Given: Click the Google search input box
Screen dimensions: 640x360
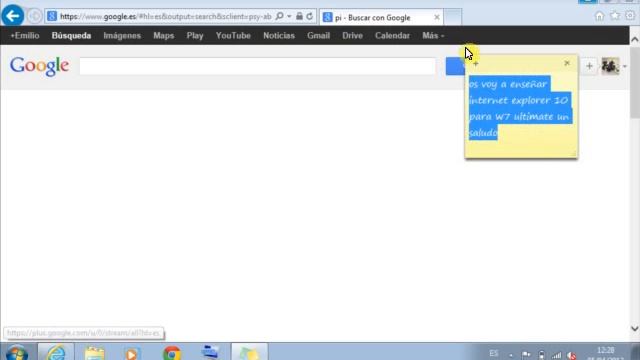Looking at the screenshot, I should [x=258, y=66].
